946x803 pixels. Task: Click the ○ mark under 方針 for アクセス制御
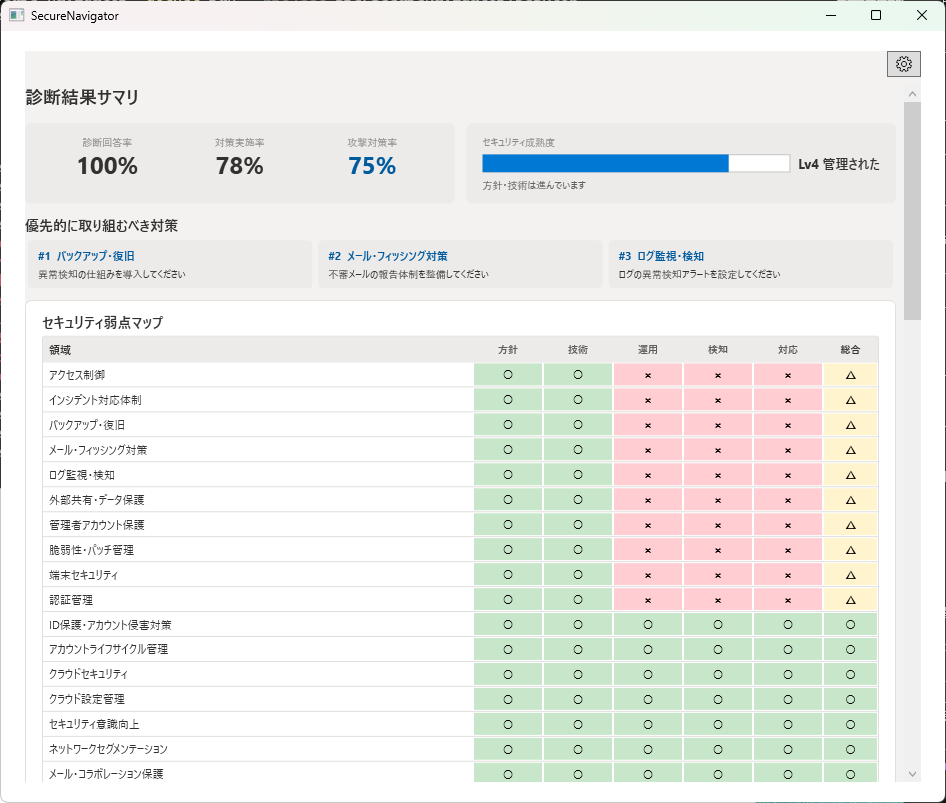pos(507,373)
